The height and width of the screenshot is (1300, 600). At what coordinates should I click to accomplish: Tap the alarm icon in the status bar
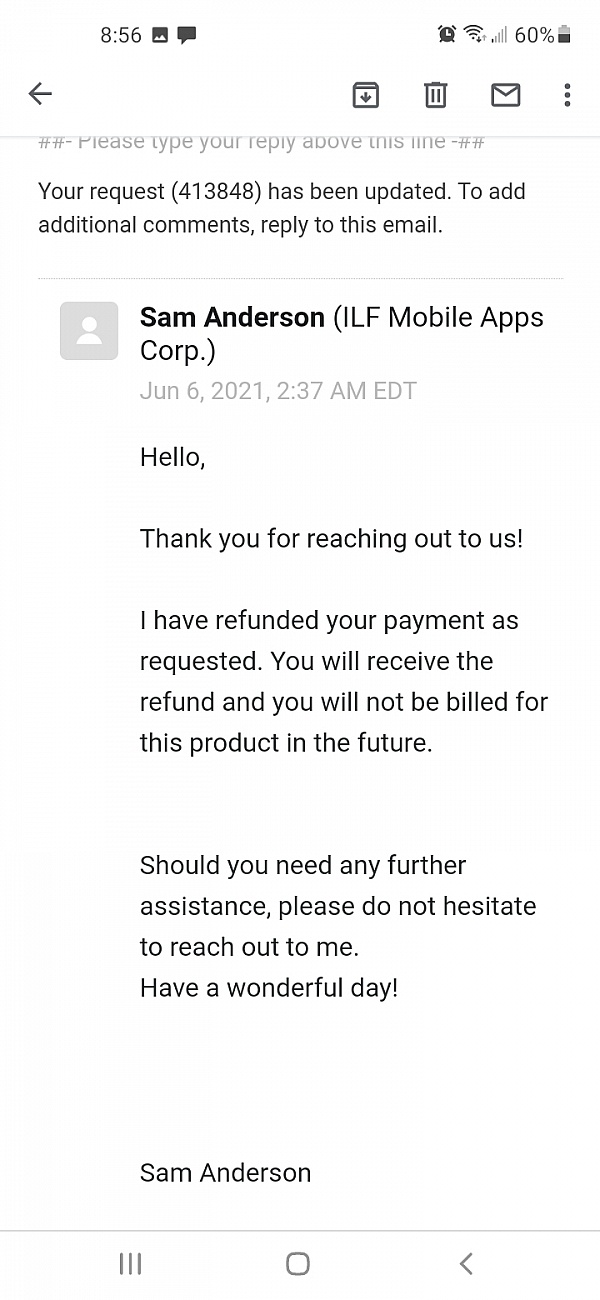[x=447, y=34]
